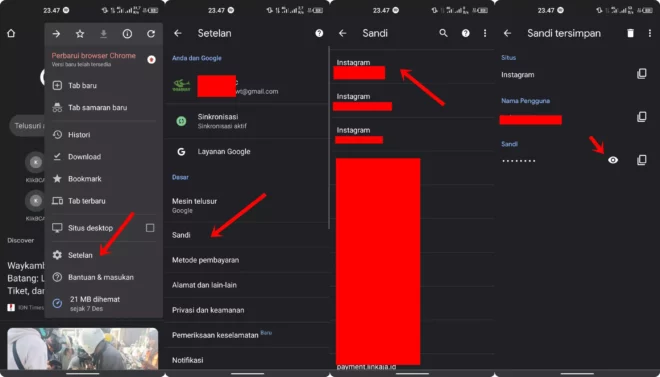Open Privasi dan keamanan
The width and height of the screenshot is (660, 377).
coord(247,310)
